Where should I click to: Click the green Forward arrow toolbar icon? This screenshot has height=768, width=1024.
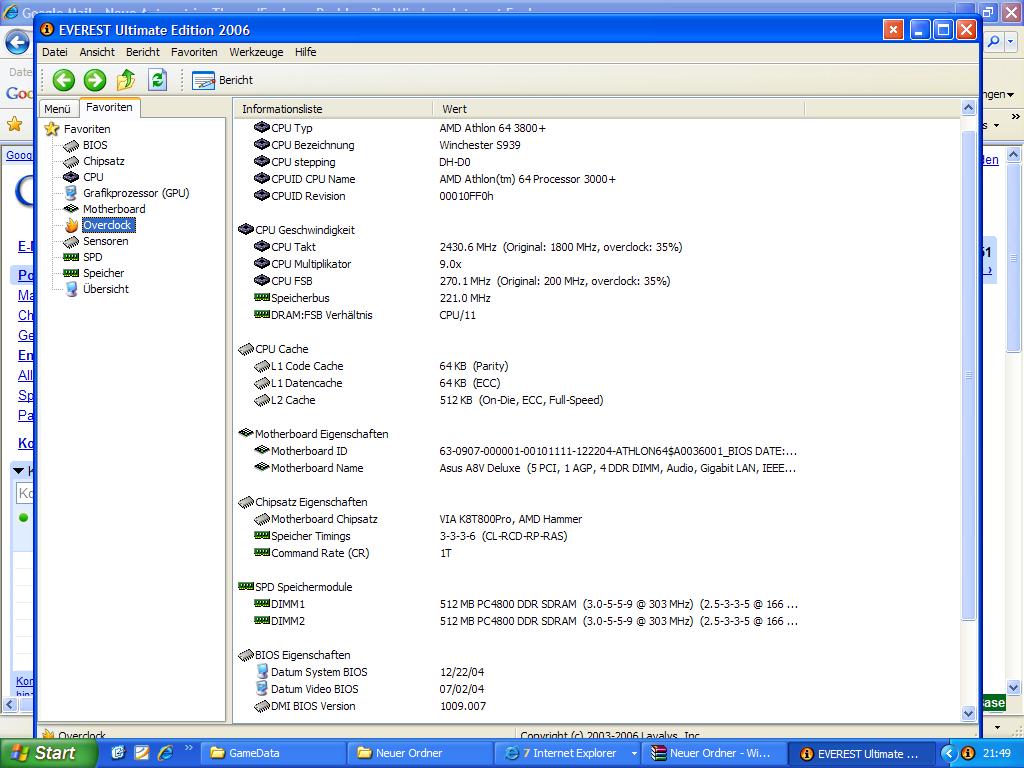[95, 80]
